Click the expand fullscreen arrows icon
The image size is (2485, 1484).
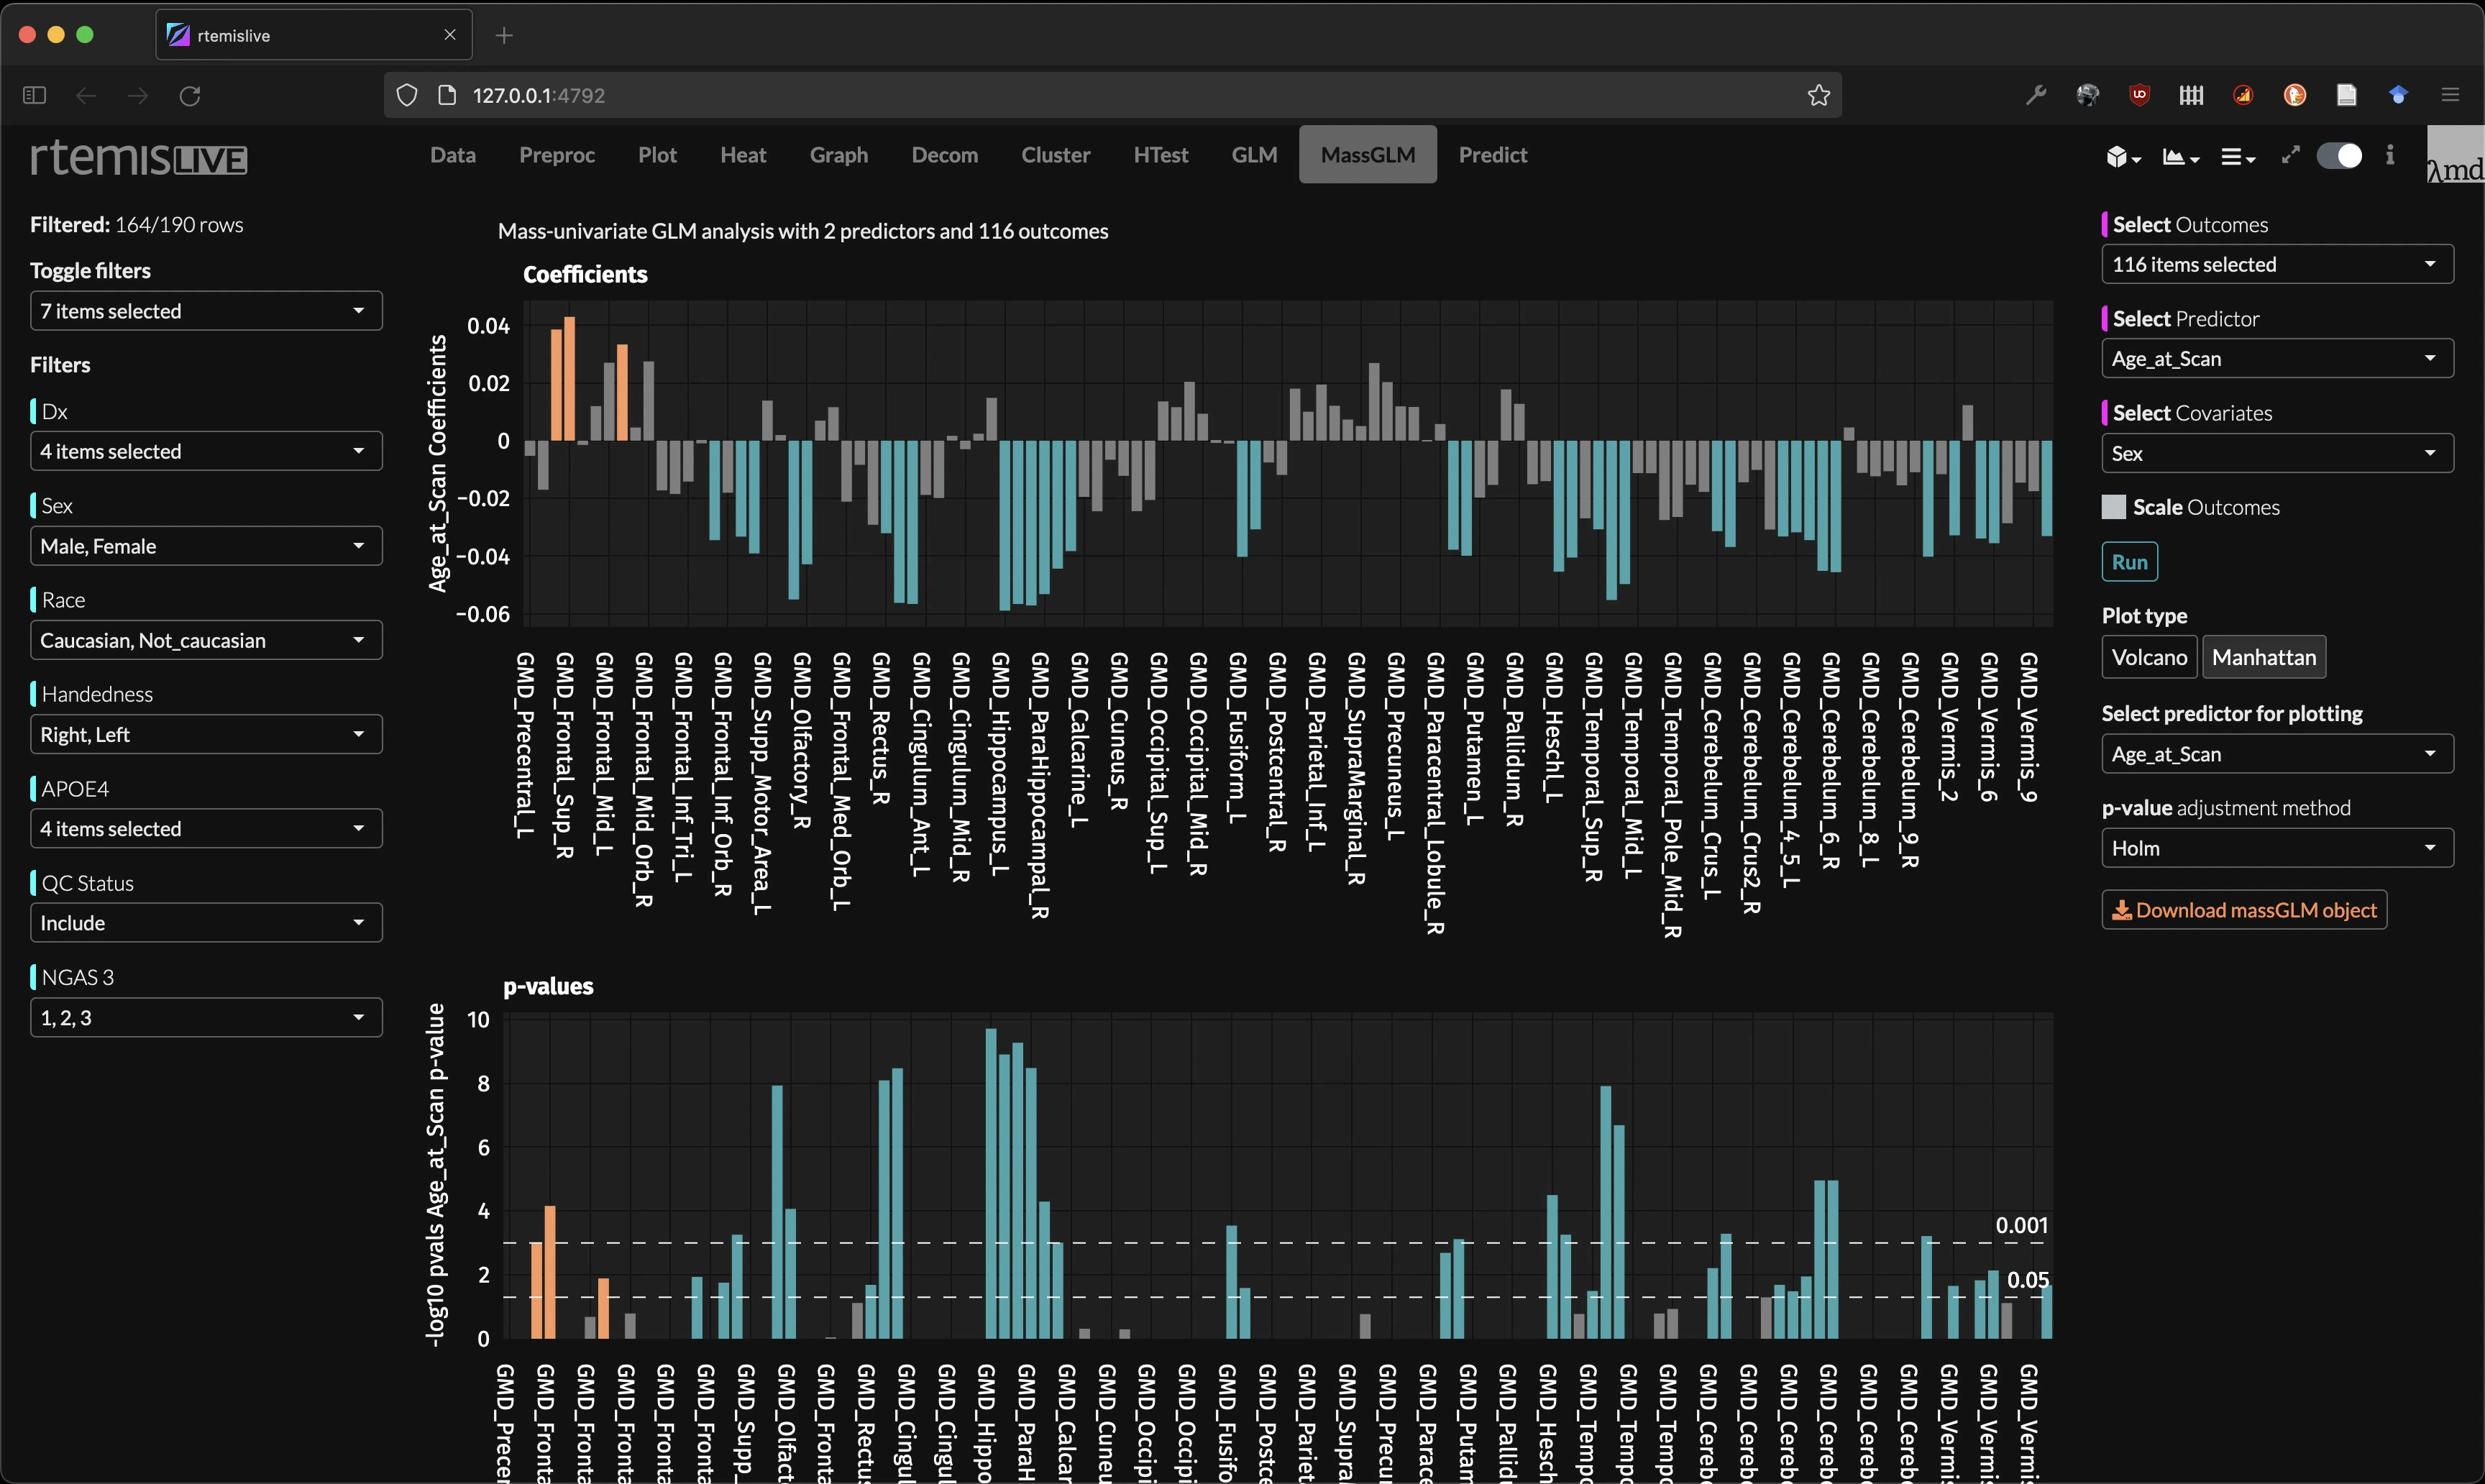pyautogui.click(x=2290, y=155)
